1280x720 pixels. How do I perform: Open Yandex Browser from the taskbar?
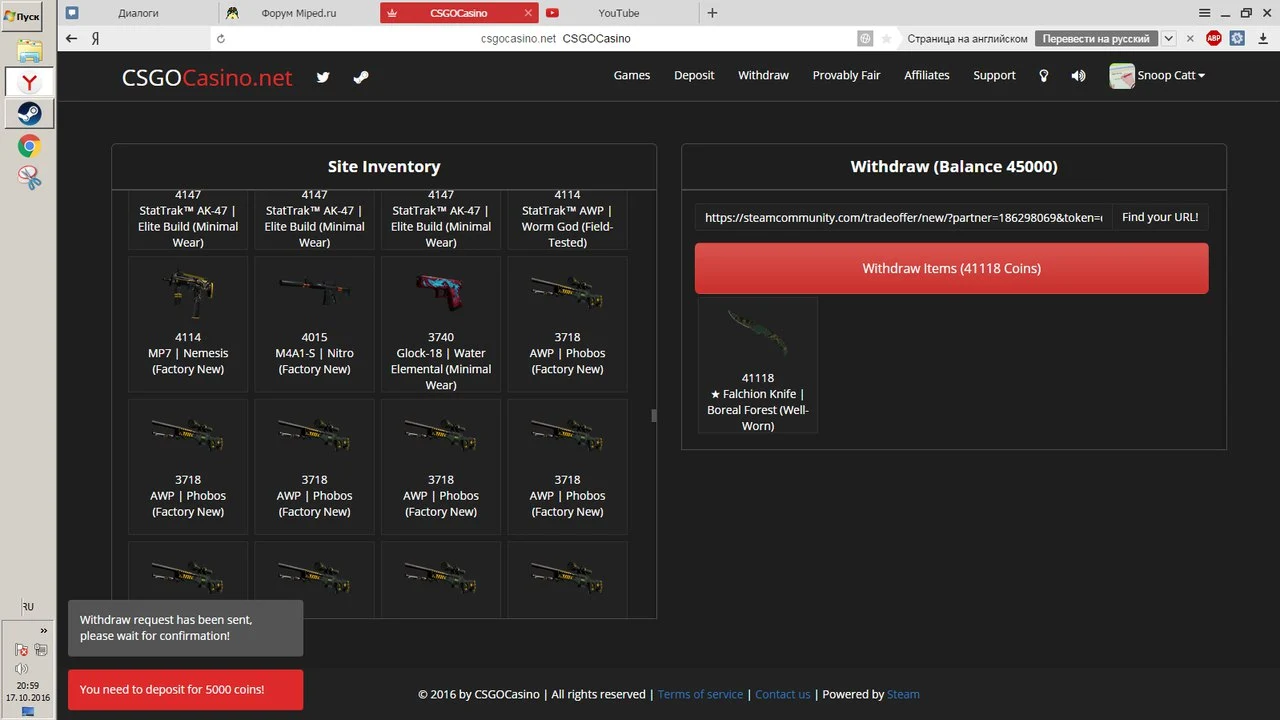(29, 82)
